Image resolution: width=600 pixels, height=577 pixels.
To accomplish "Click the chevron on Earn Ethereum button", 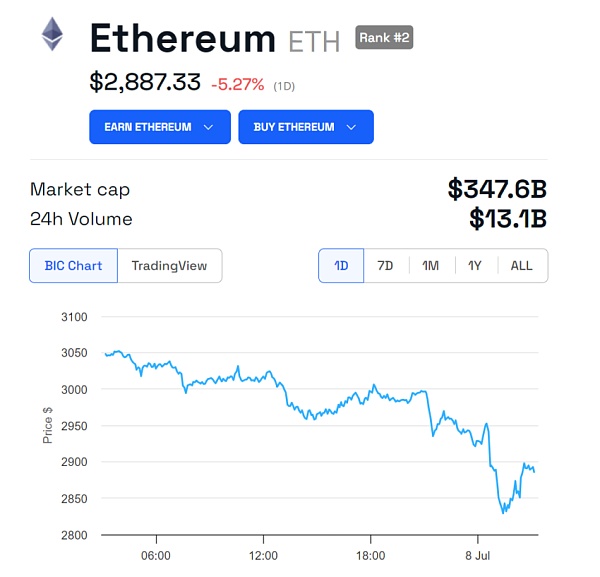I will click(209, 127).
